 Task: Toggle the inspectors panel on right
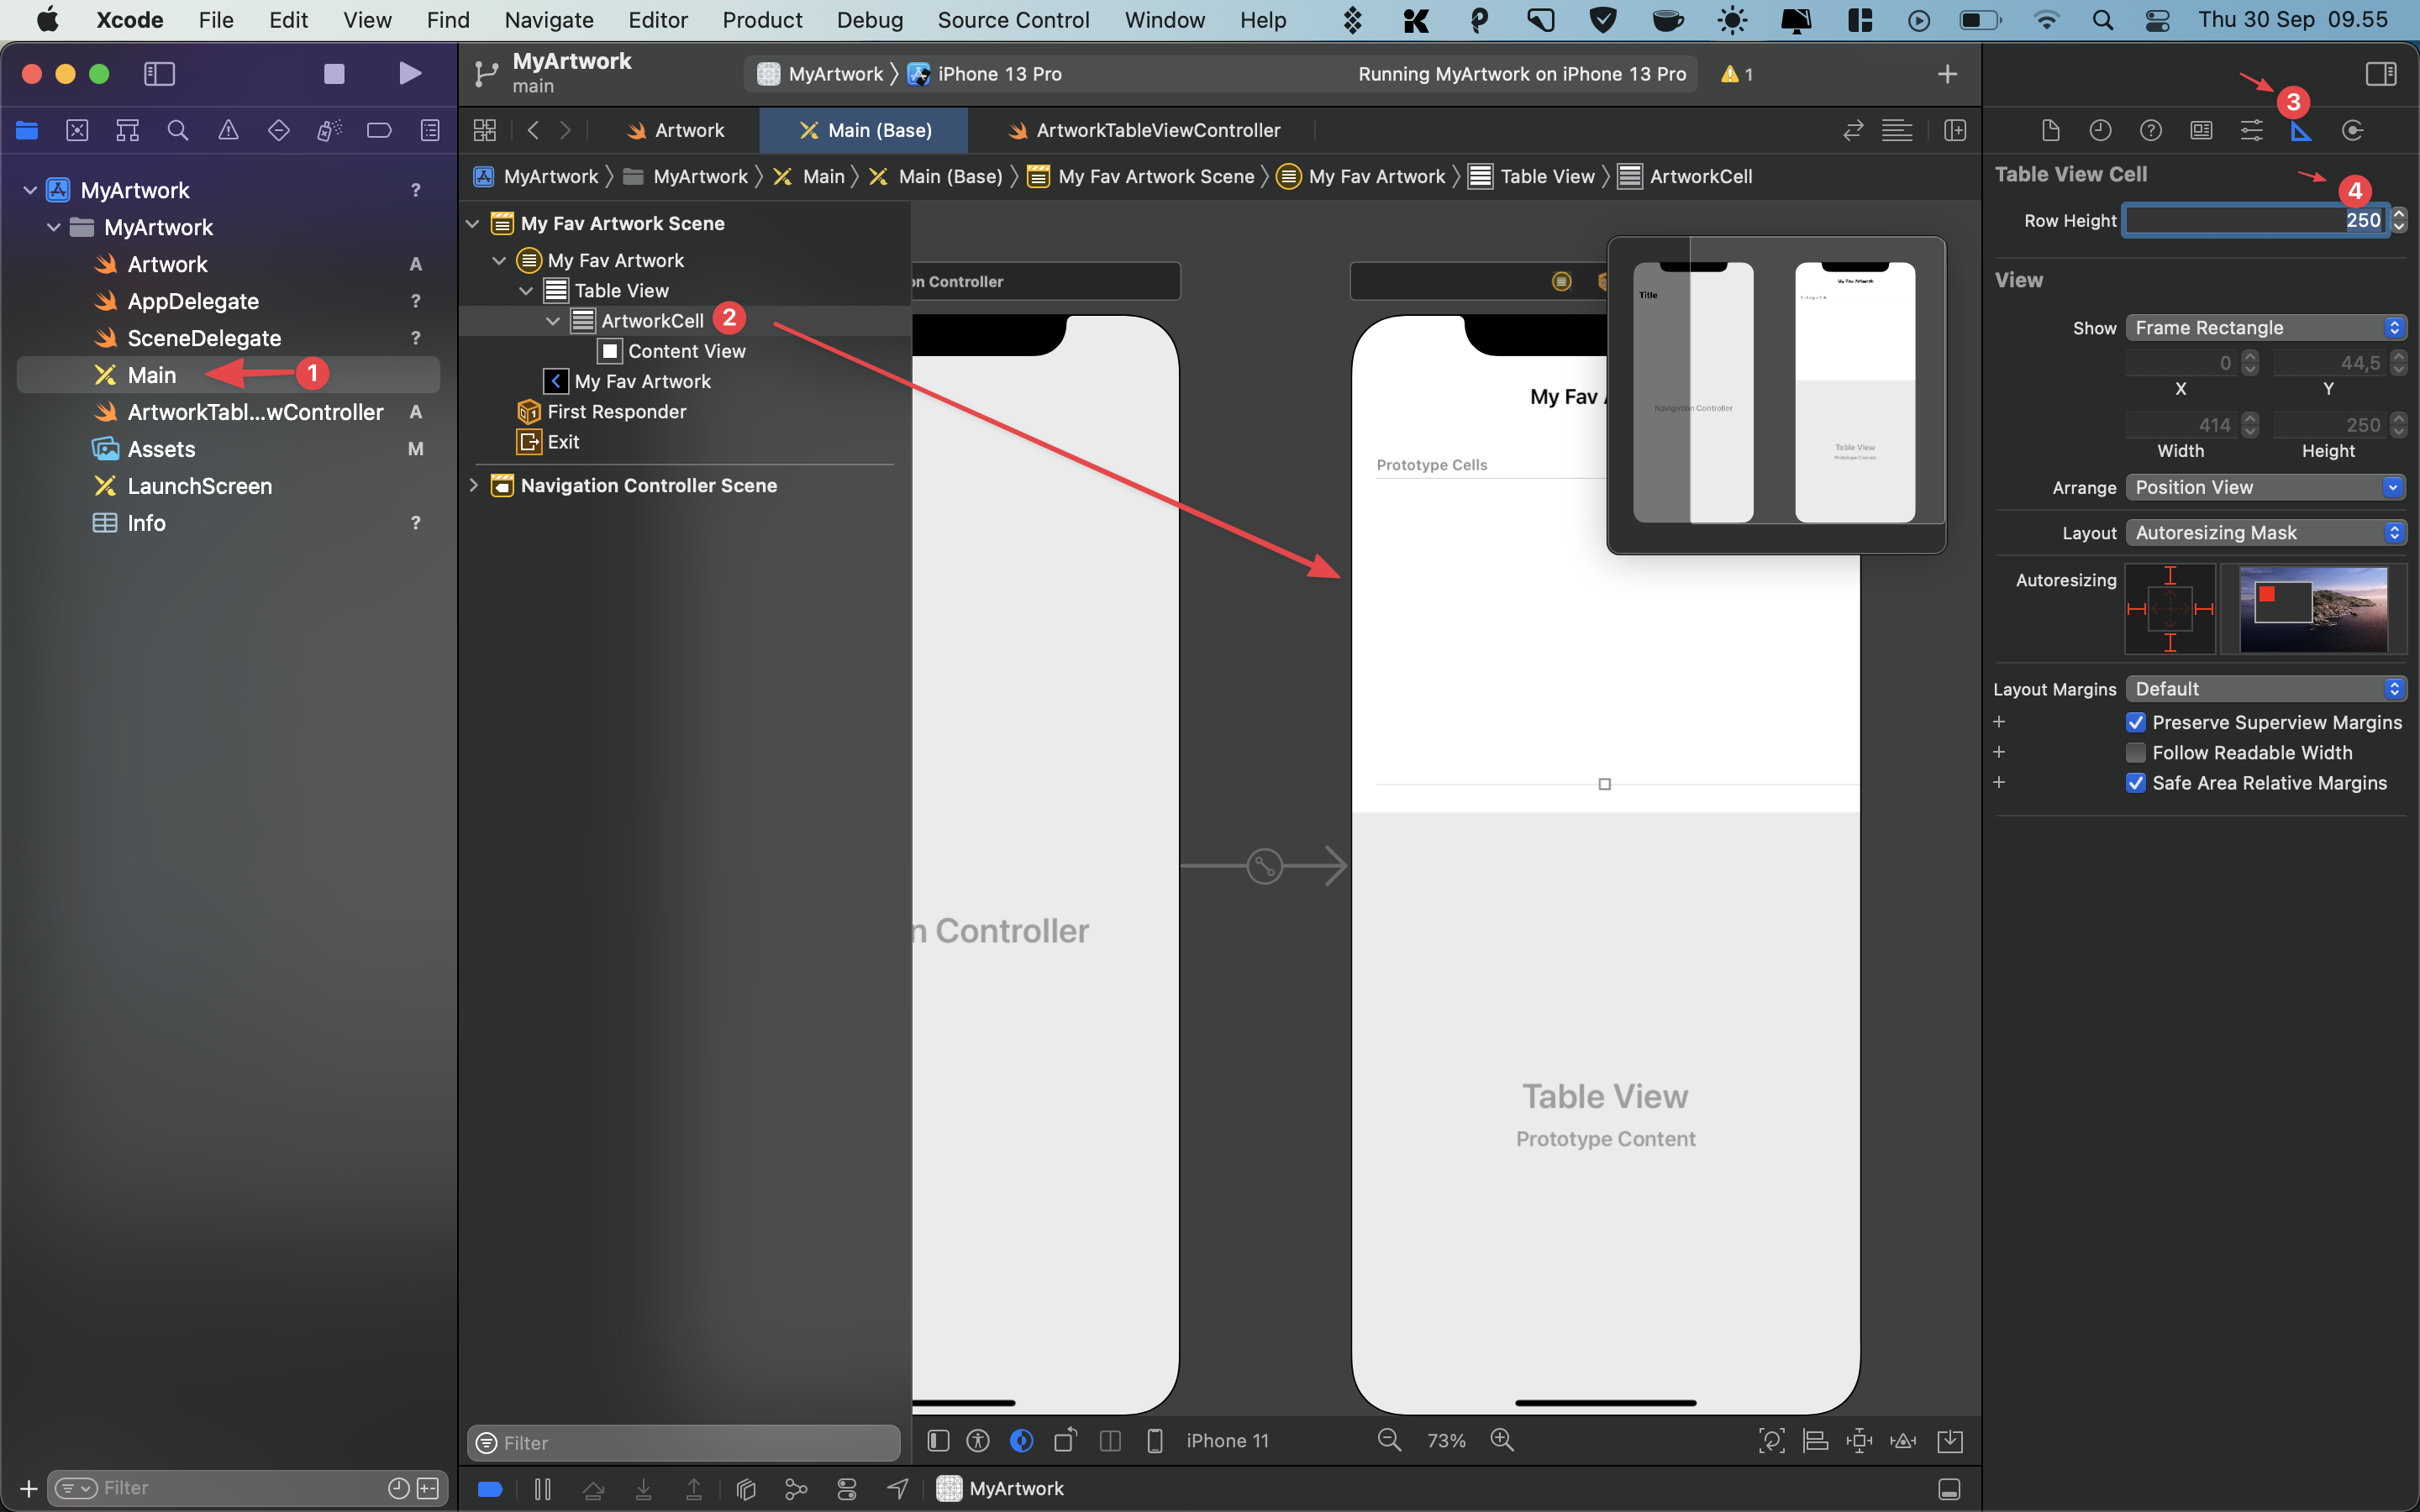tap(2381, 73)
